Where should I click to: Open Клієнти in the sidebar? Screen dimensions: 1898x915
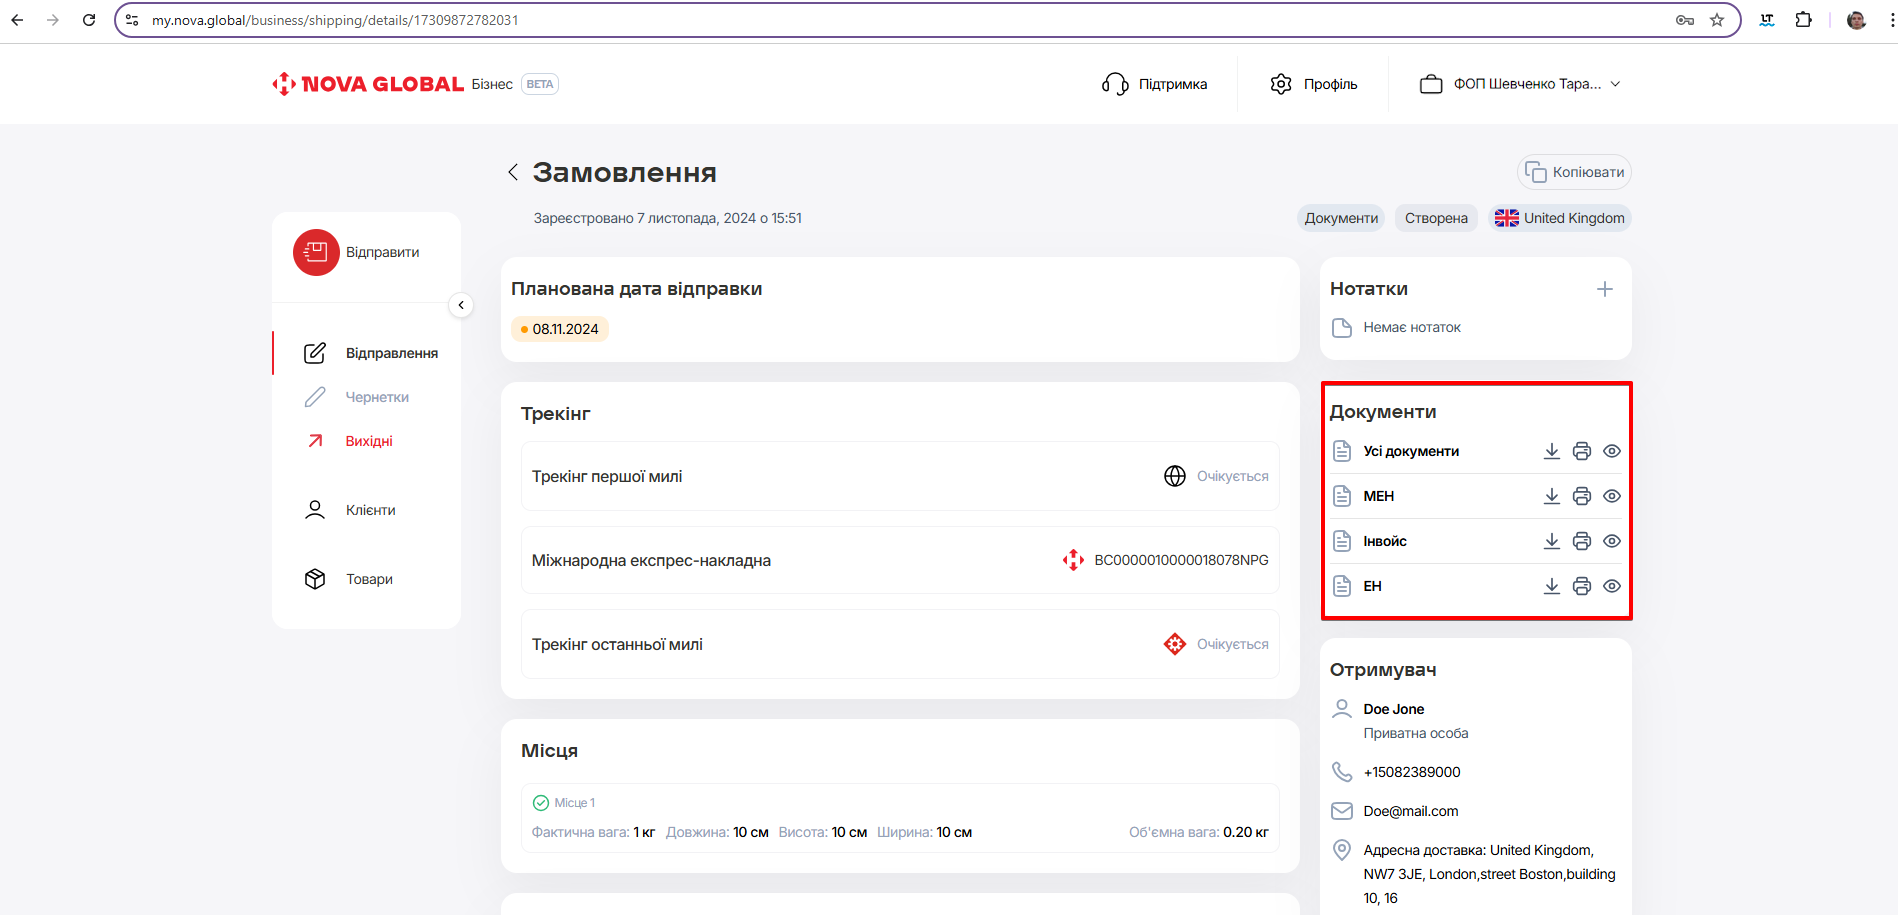click(x=370, y=510)
